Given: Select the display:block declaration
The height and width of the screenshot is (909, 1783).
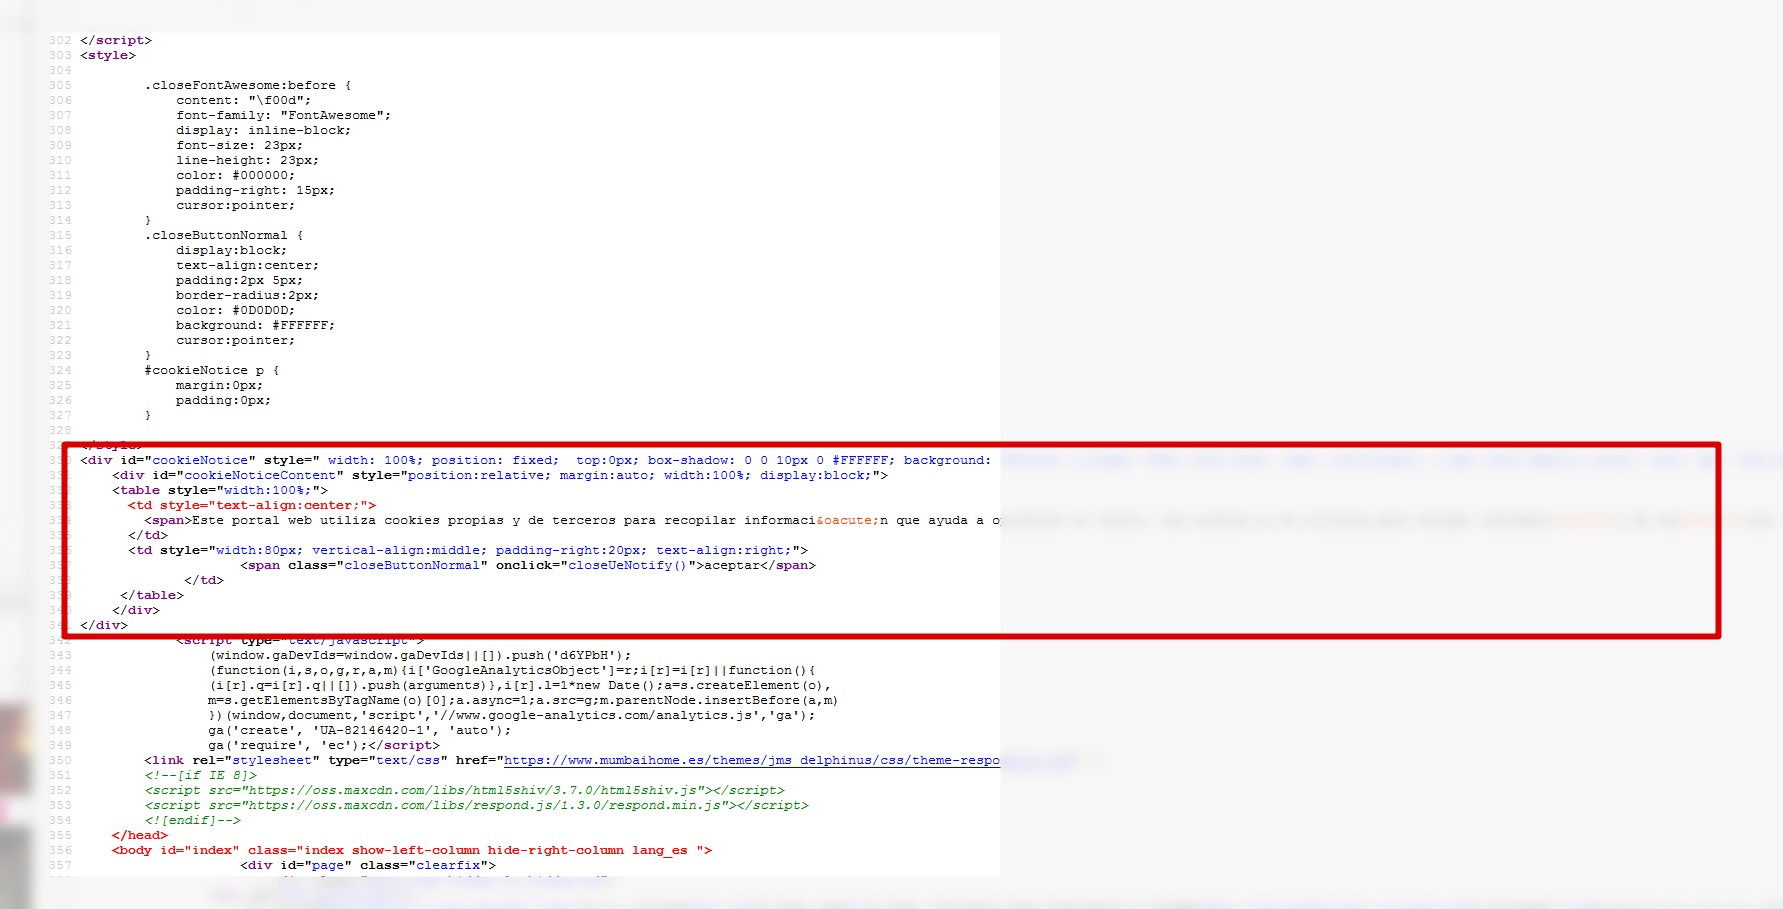Looking at the screenshot, I should click(x=232, y=250).
